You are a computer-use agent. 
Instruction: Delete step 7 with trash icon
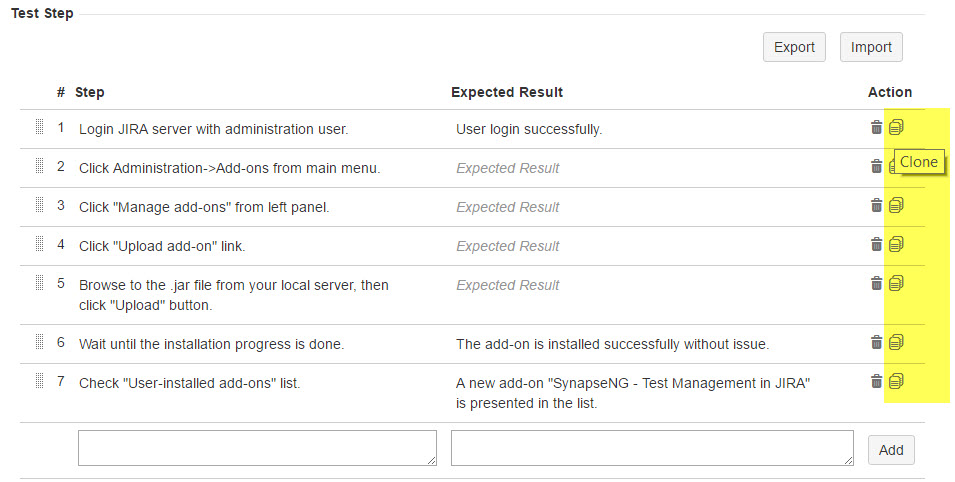pos(877,381)
